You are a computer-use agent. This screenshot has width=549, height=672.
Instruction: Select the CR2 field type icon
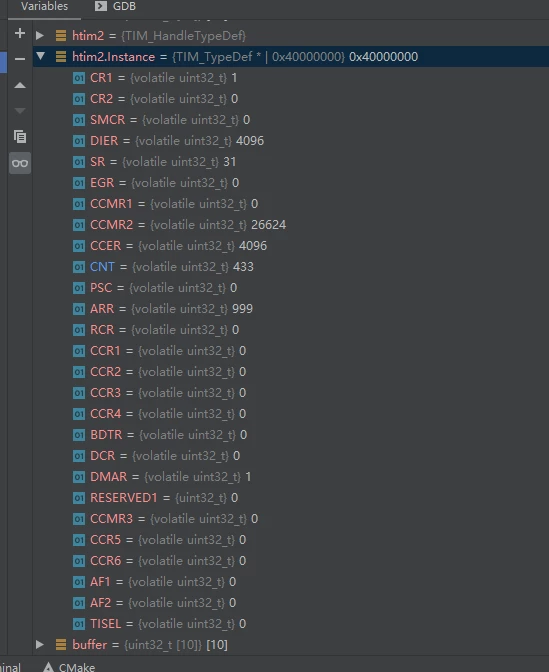click(x=79, y=99)
